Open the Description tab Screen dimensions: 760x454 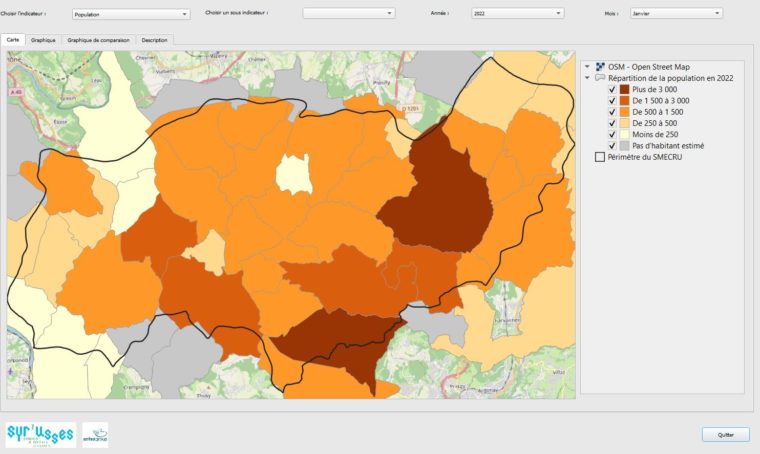[x=155, y=40]
